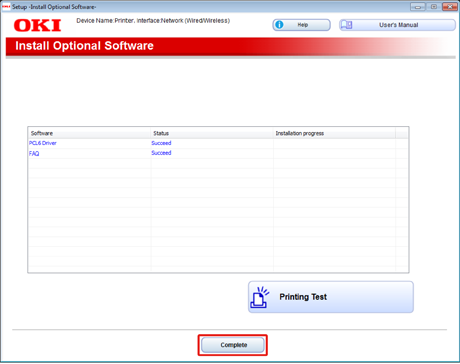This screenshot has width=460, height=364.
Task: Open Help from the header
Action: click(301, 25)
